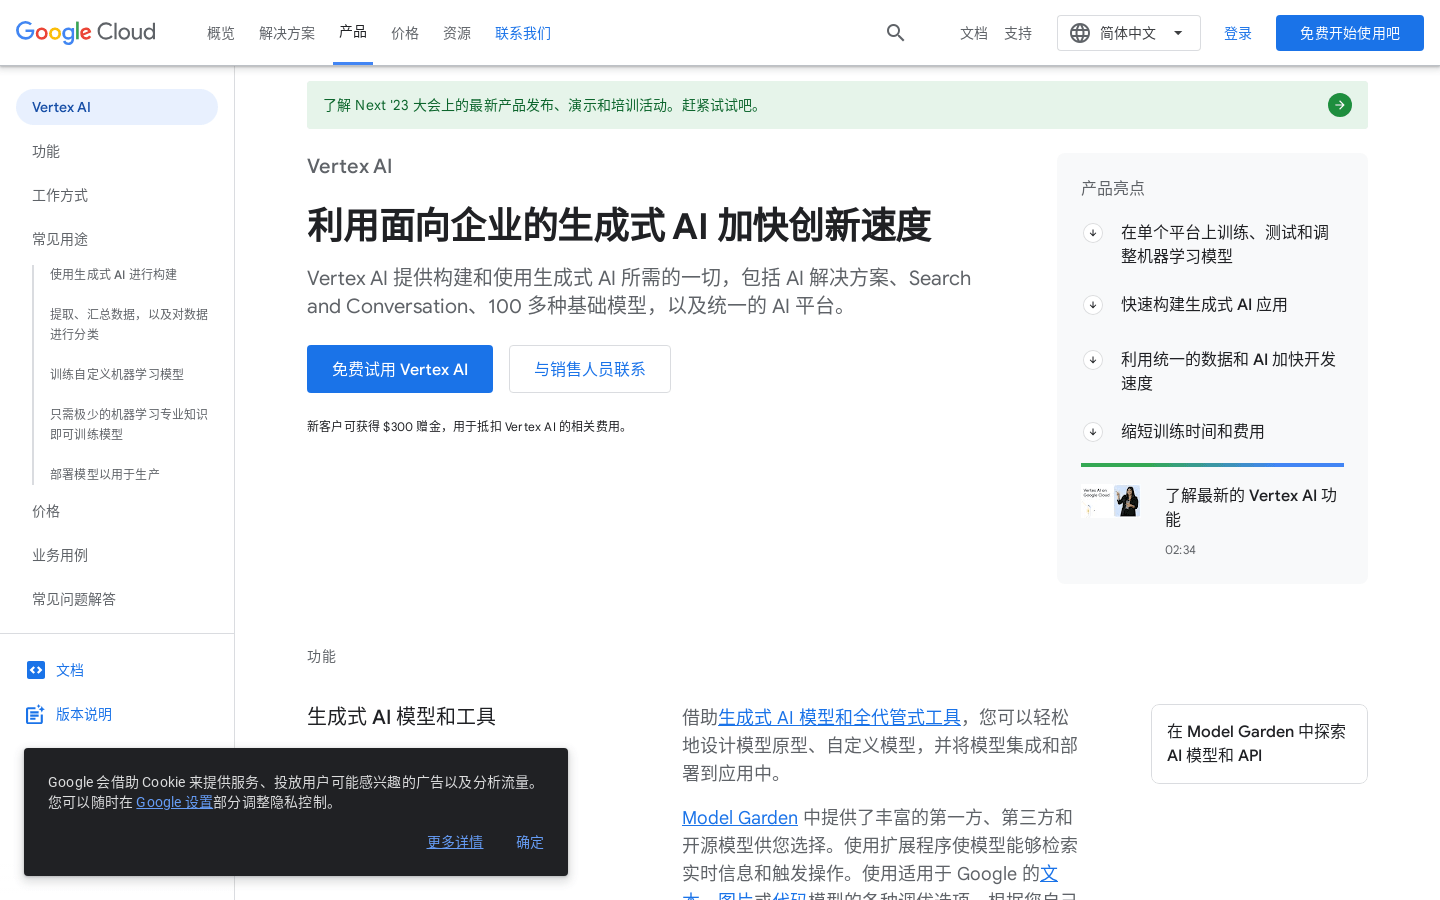This screenshot has width=1440, height=900.
Task: Open the 价格 nav item
Action: [x=405, y=33]
